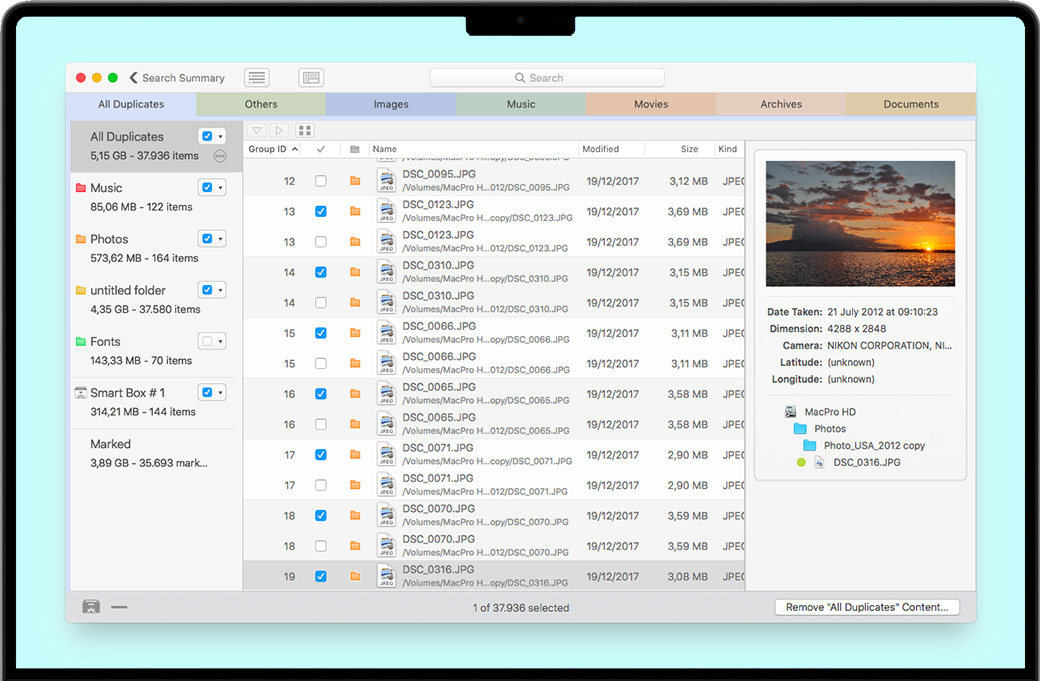Enable the Fonts category checkbox in the sidebar

click(x=207, y=341)
